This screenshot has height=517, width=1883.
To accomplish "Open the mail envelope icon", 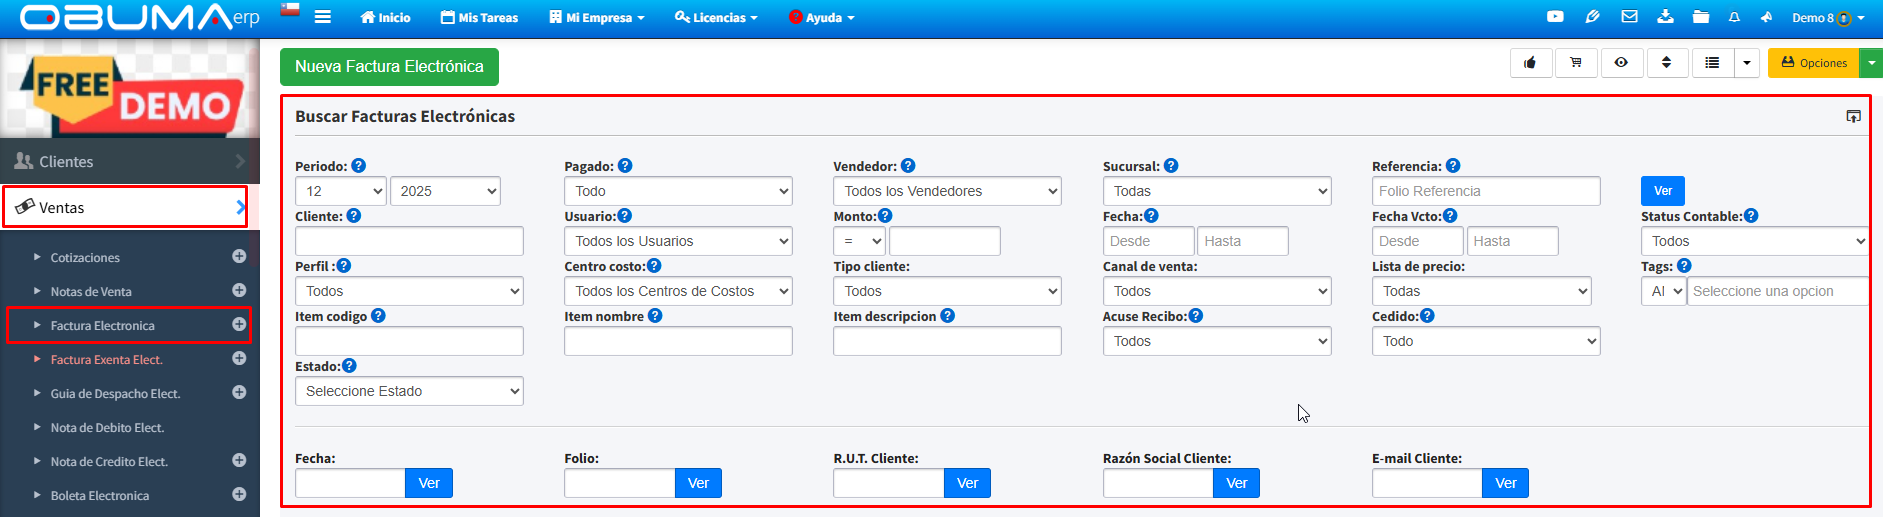I will click(1629, 17).
